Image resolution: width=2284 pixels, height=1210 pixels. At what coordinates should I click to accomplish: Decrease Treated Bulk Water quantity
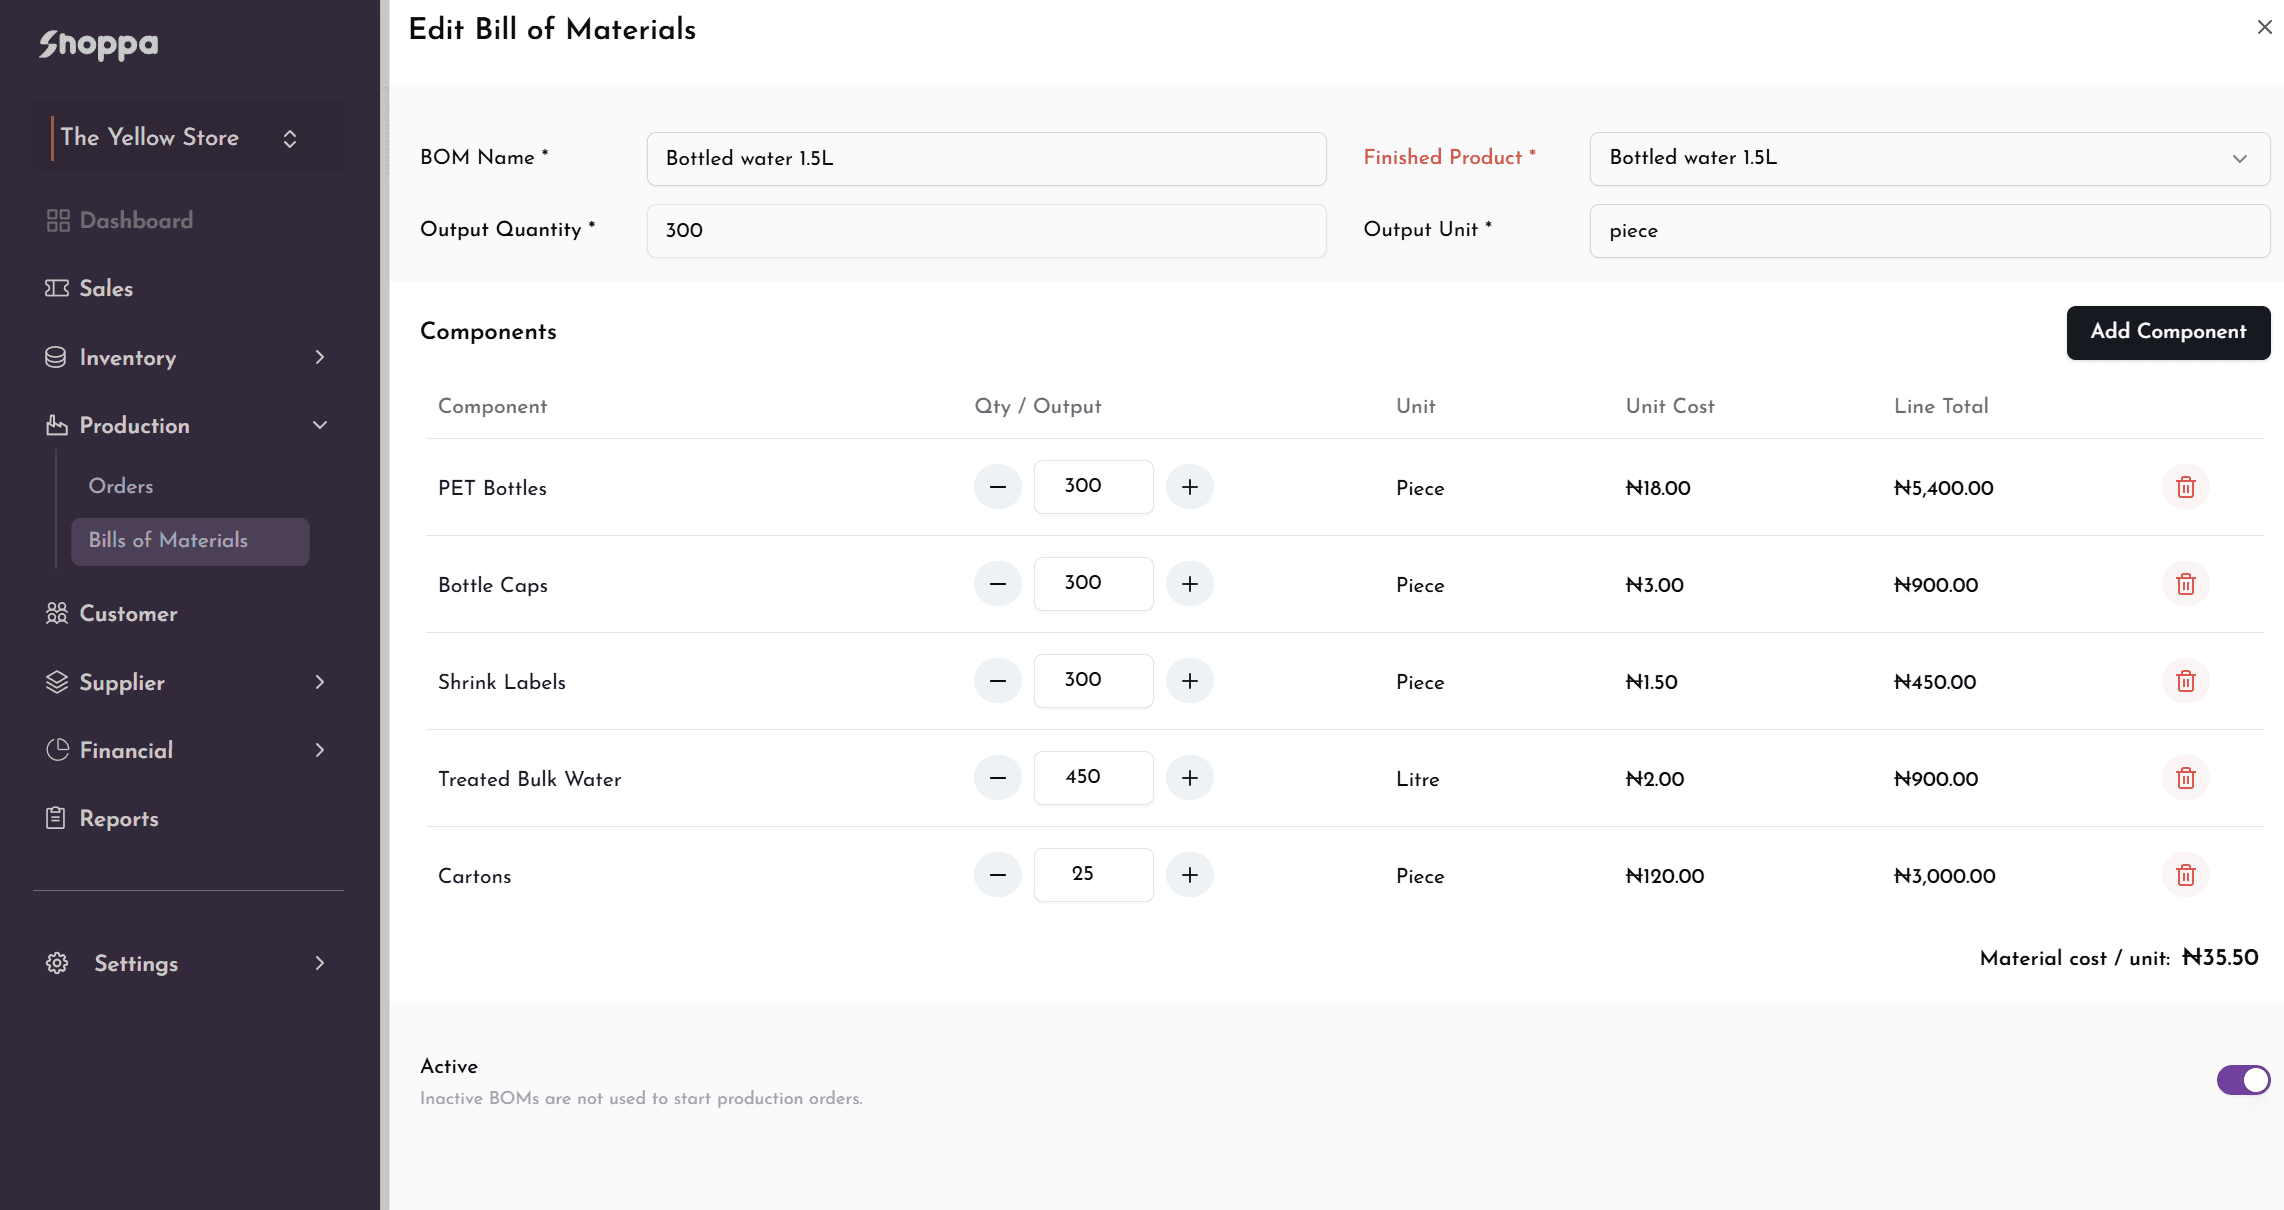pos(998,778)
